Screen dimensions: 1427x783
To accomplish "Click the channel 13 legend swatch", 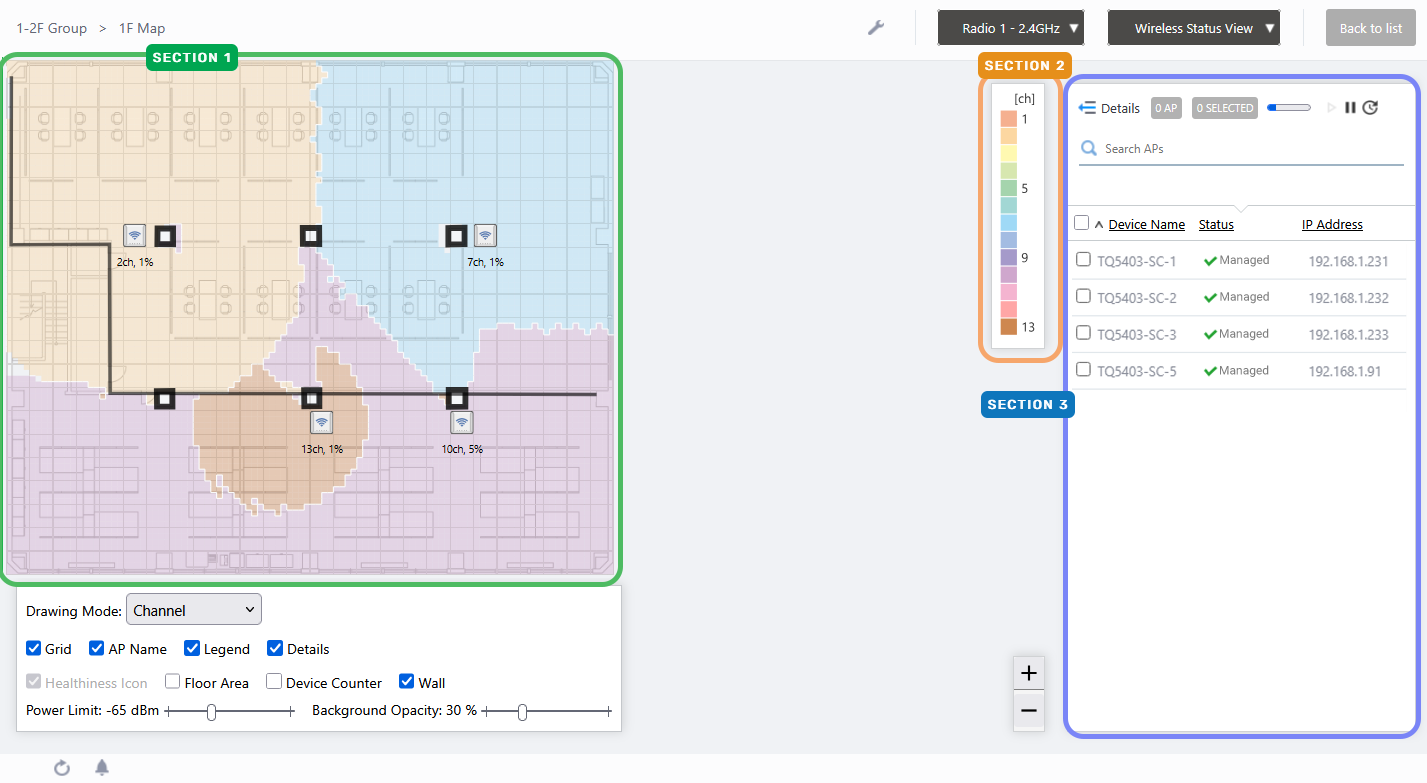I will pyautogui.click(x=1009, y=327).
